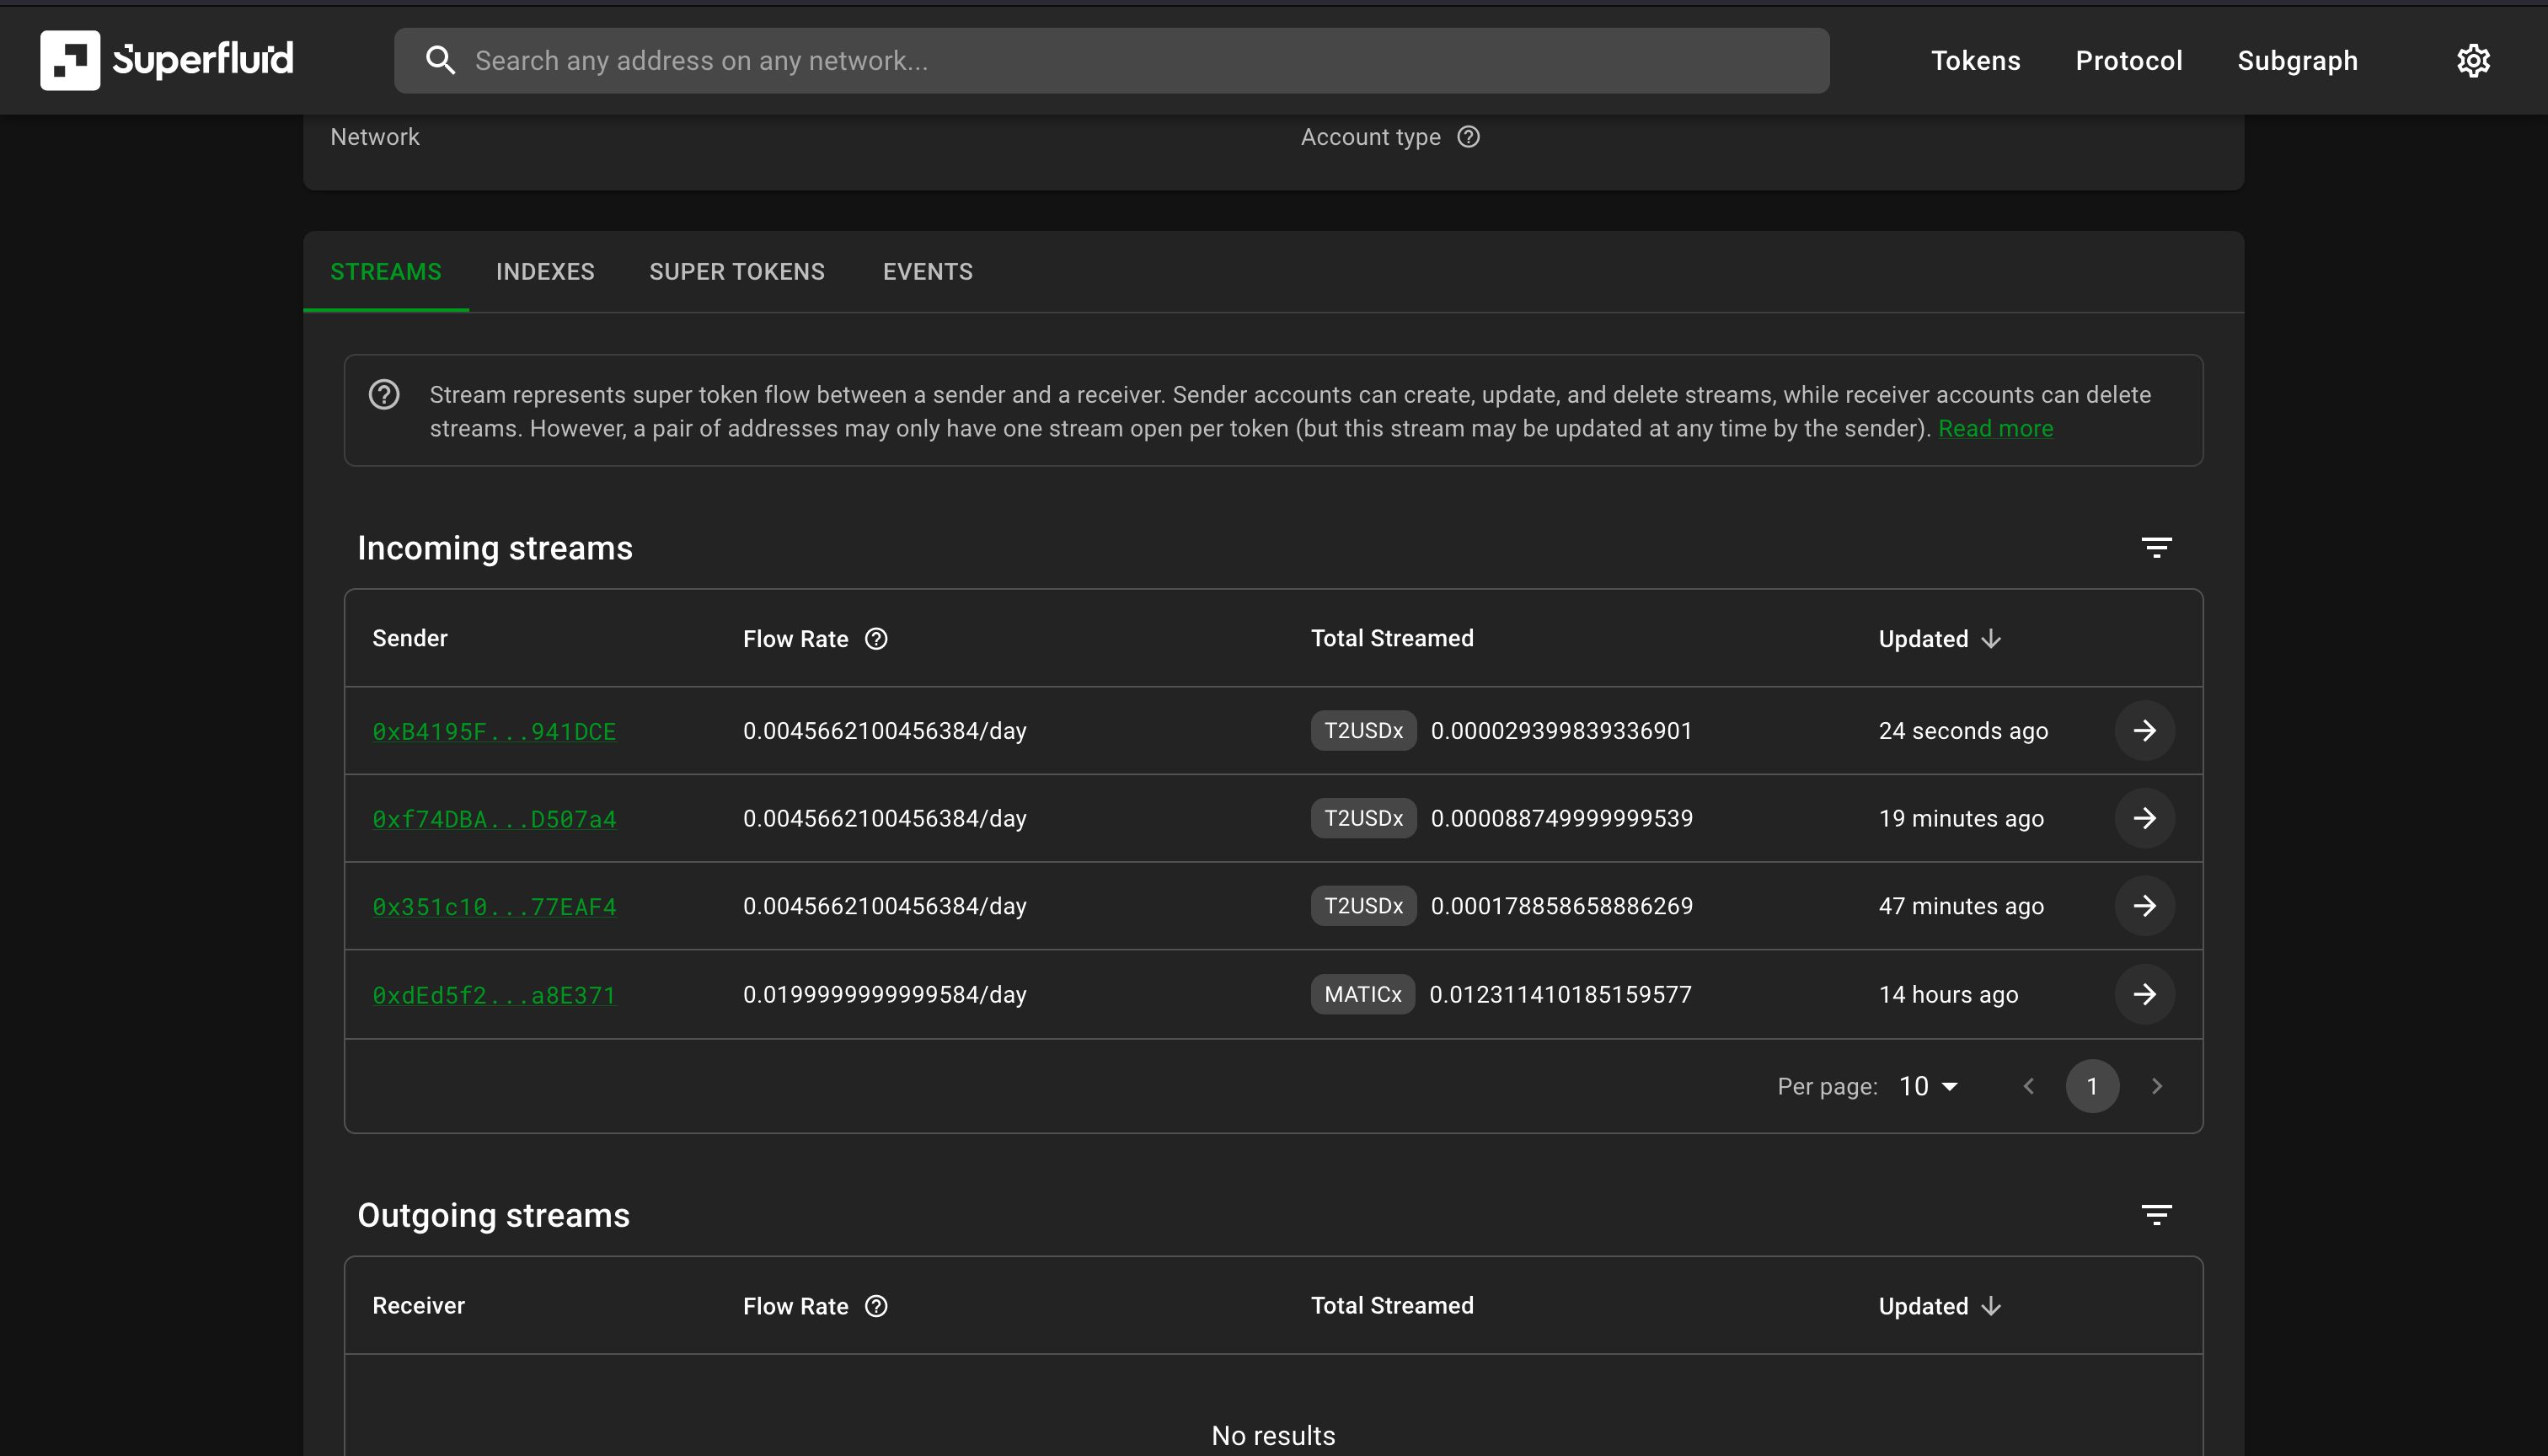Click Account type help icon
The image size is (2548, 1456).
(x=1468, y=137)
